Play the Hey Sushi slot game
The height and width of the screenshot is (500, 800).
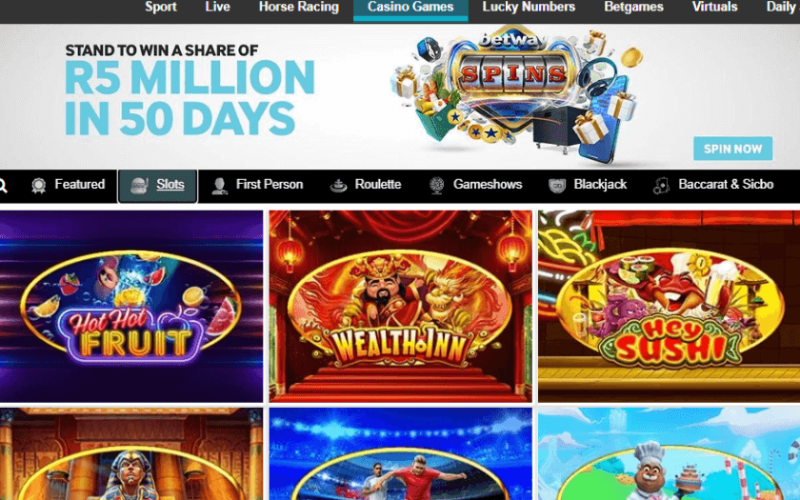coord(669,306)
